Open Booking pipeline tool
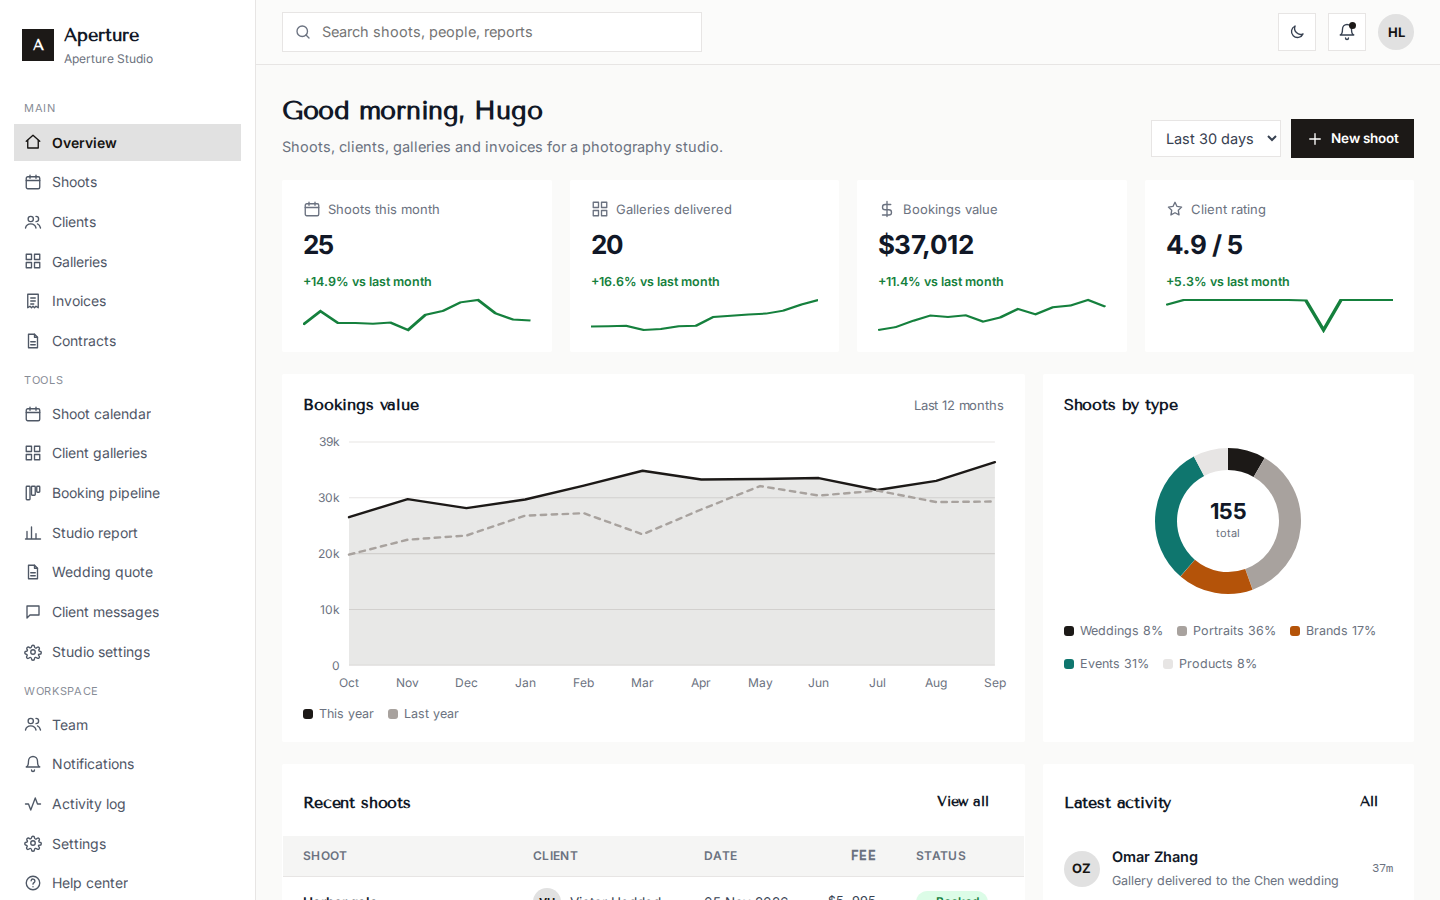The height and width of the screenshot is (900, 1440). [127, 493]
